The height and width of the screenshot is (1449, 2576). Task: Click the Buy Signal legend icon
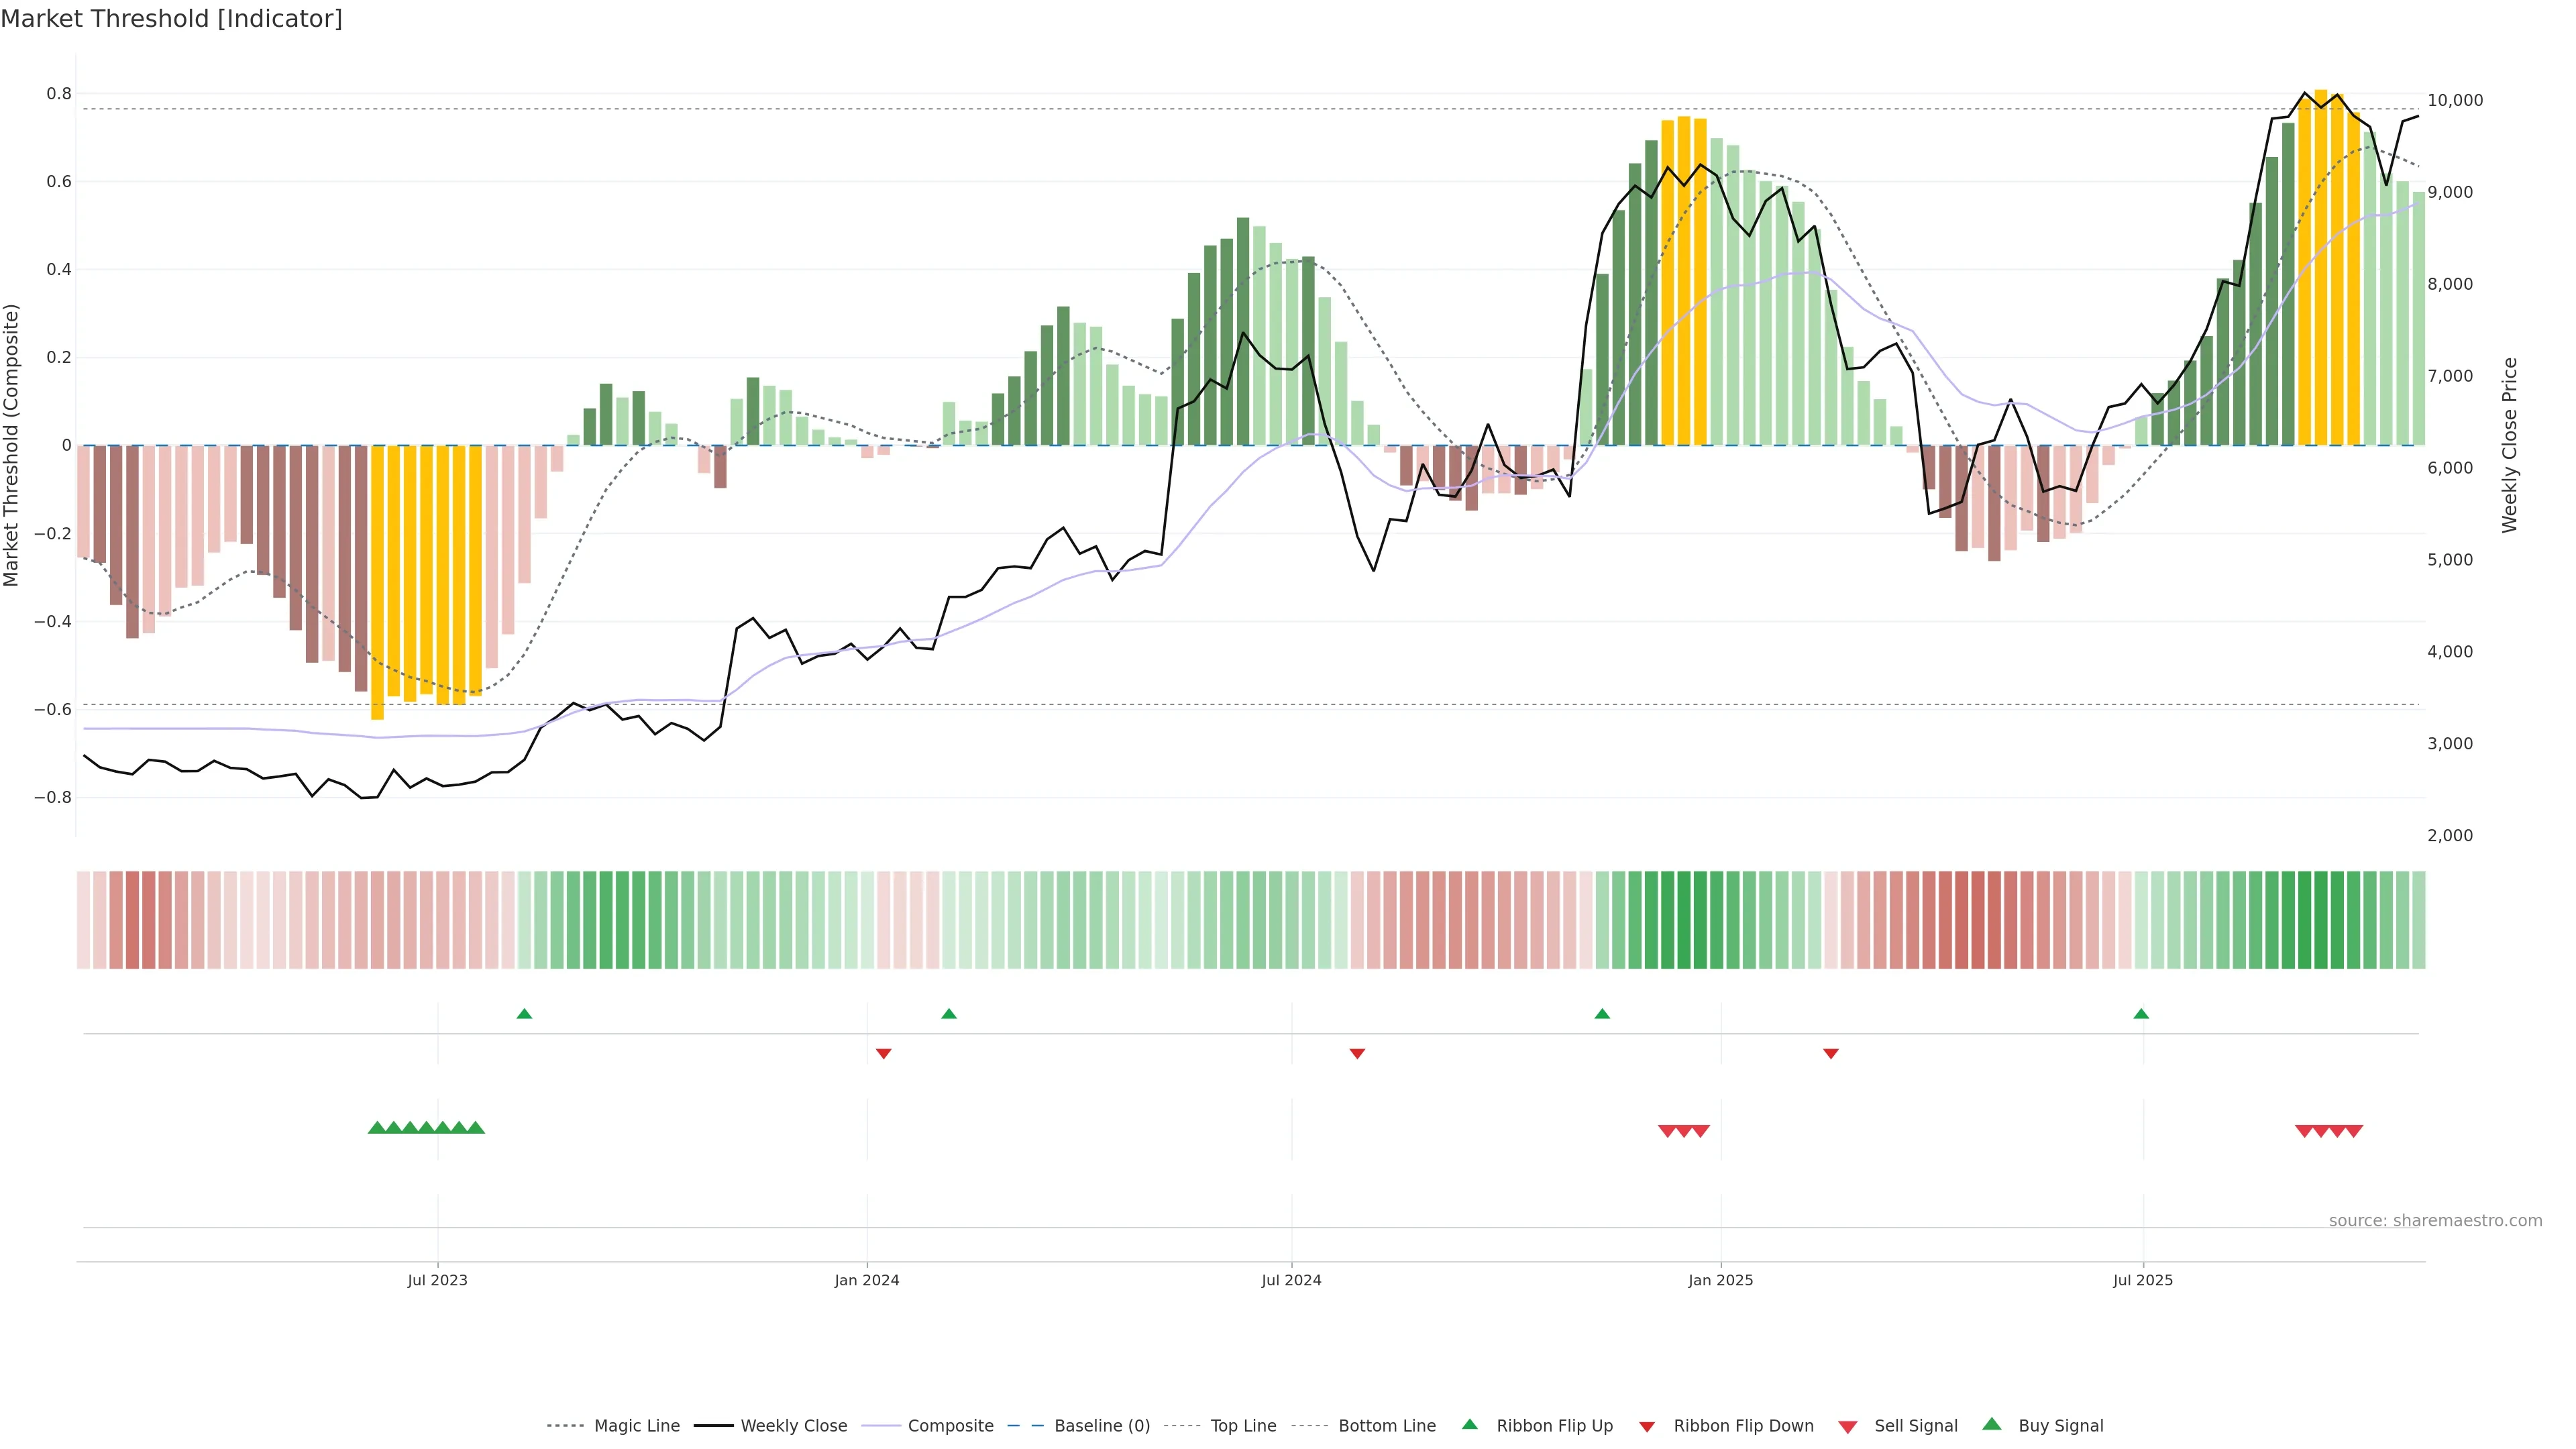(x=1992, y=1424)
